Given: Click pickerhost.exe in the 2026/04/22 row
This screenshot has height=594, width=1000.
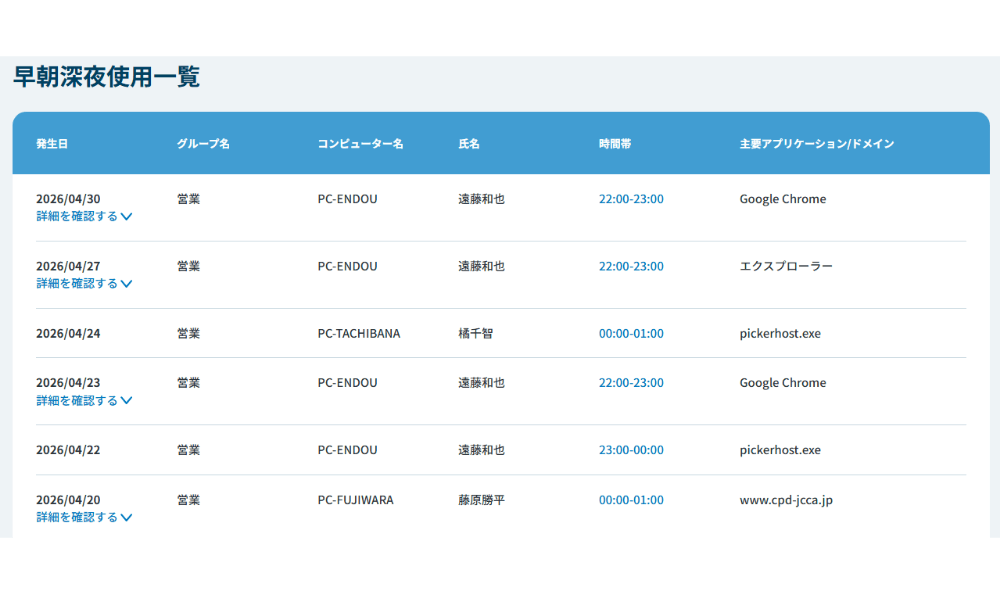Looking at the screenshot, I should pos(780,450).
